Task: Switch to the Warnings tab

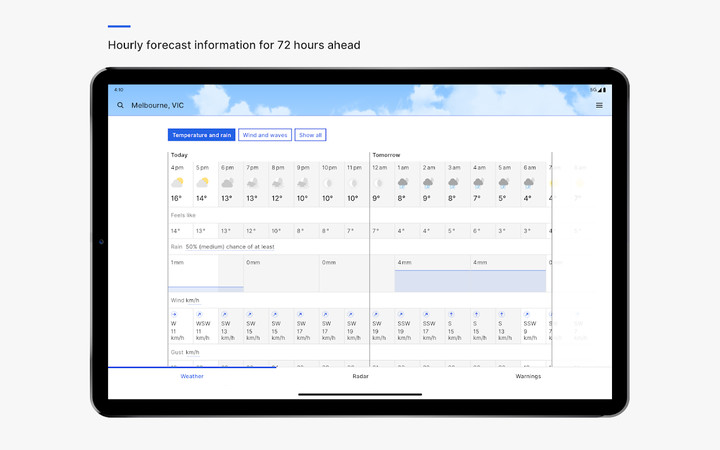Action: coord(528,376)
